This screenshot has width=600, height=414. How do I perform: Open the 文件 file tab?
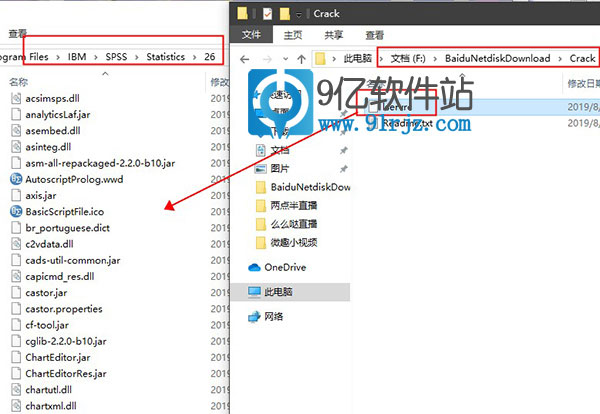(x=252, y=34)
